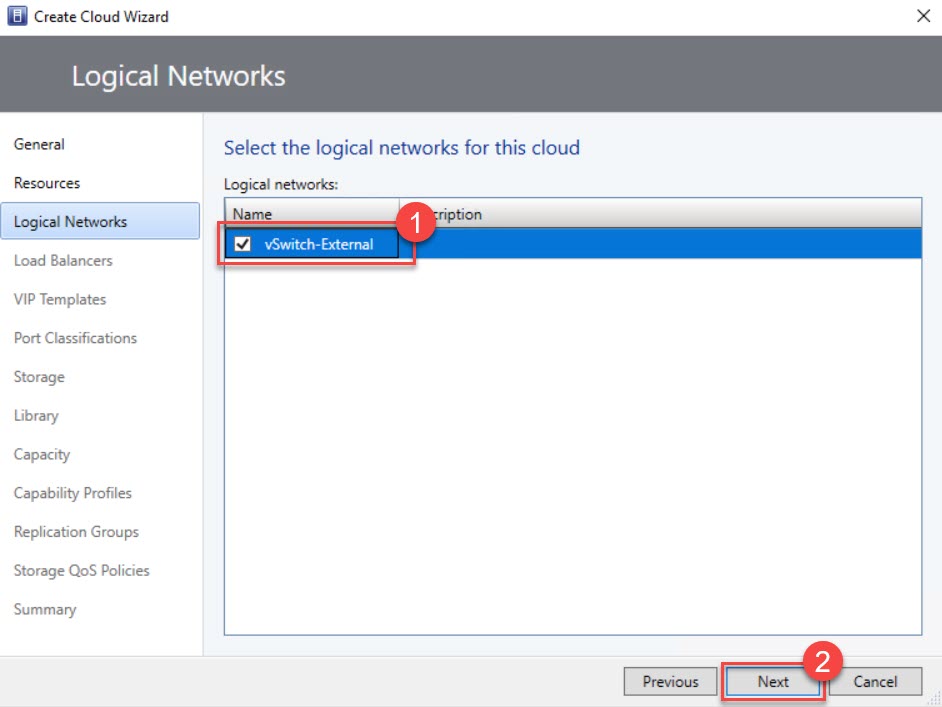The height and width of the screenshot is (707, 942).
Task: Navigate to VIP Templates
Action: click(x=58, y=299)
